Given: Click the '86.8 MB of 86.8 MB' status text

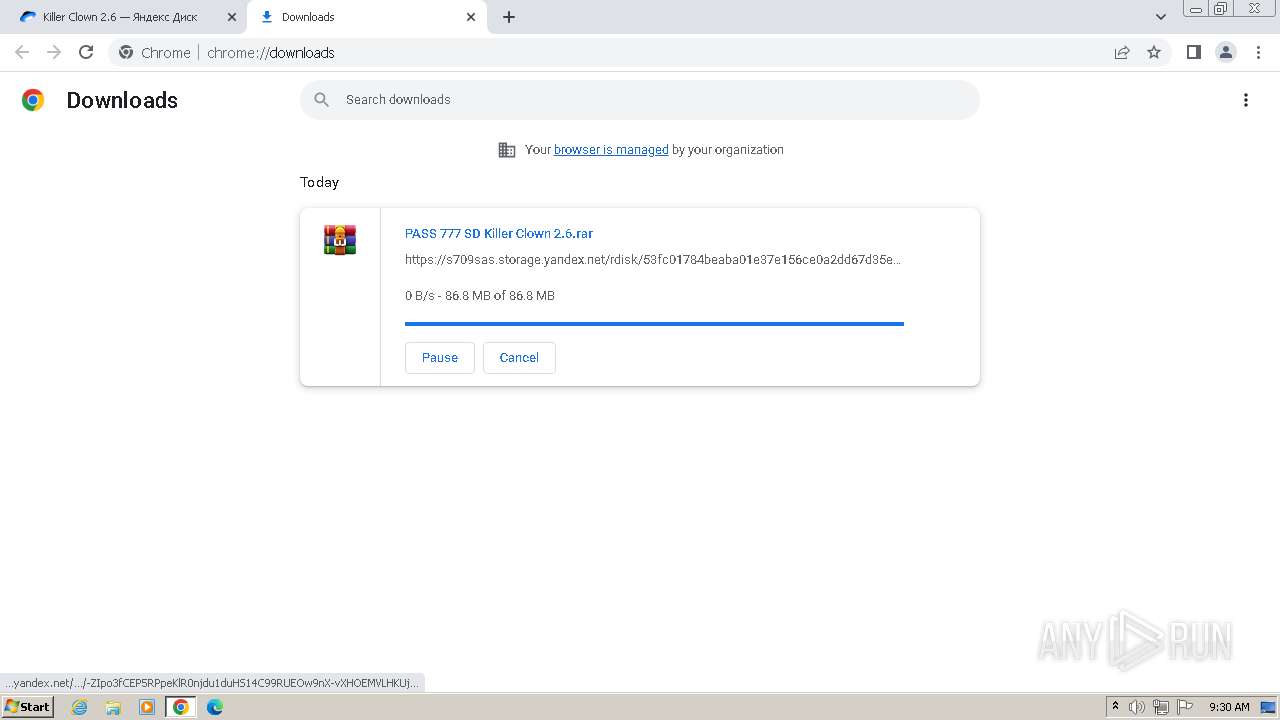Looking at the screenshot, I should point(500,296).
